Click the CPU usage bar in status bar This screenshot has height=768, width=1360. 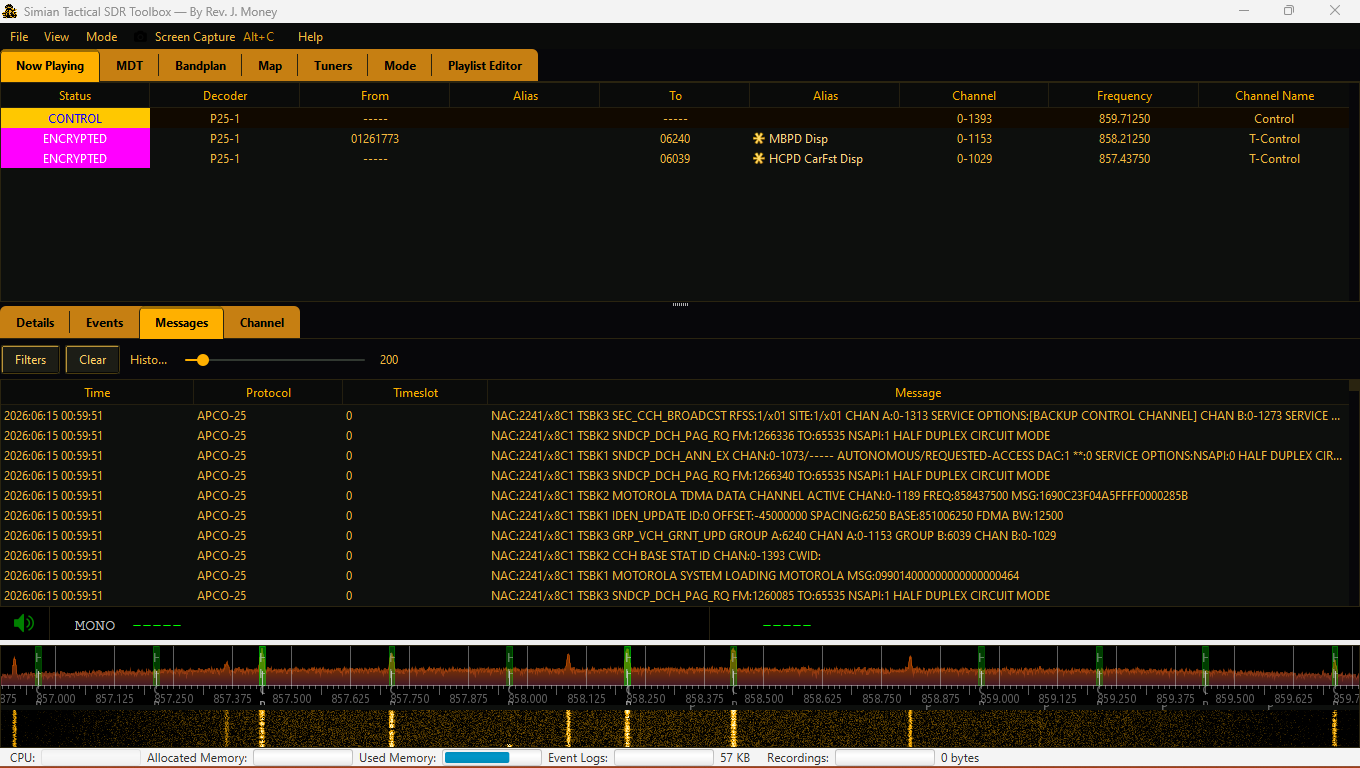pyautogui.click(x=89, y=758)
